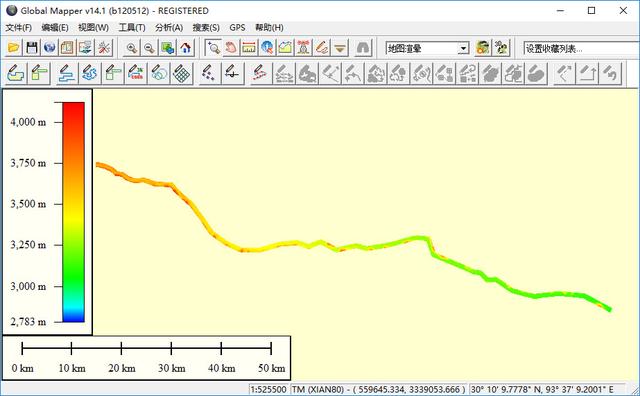Click the 1:525500 scale in status bar
The width and height of the screenshot is (640, 396).
coord(268,389)
